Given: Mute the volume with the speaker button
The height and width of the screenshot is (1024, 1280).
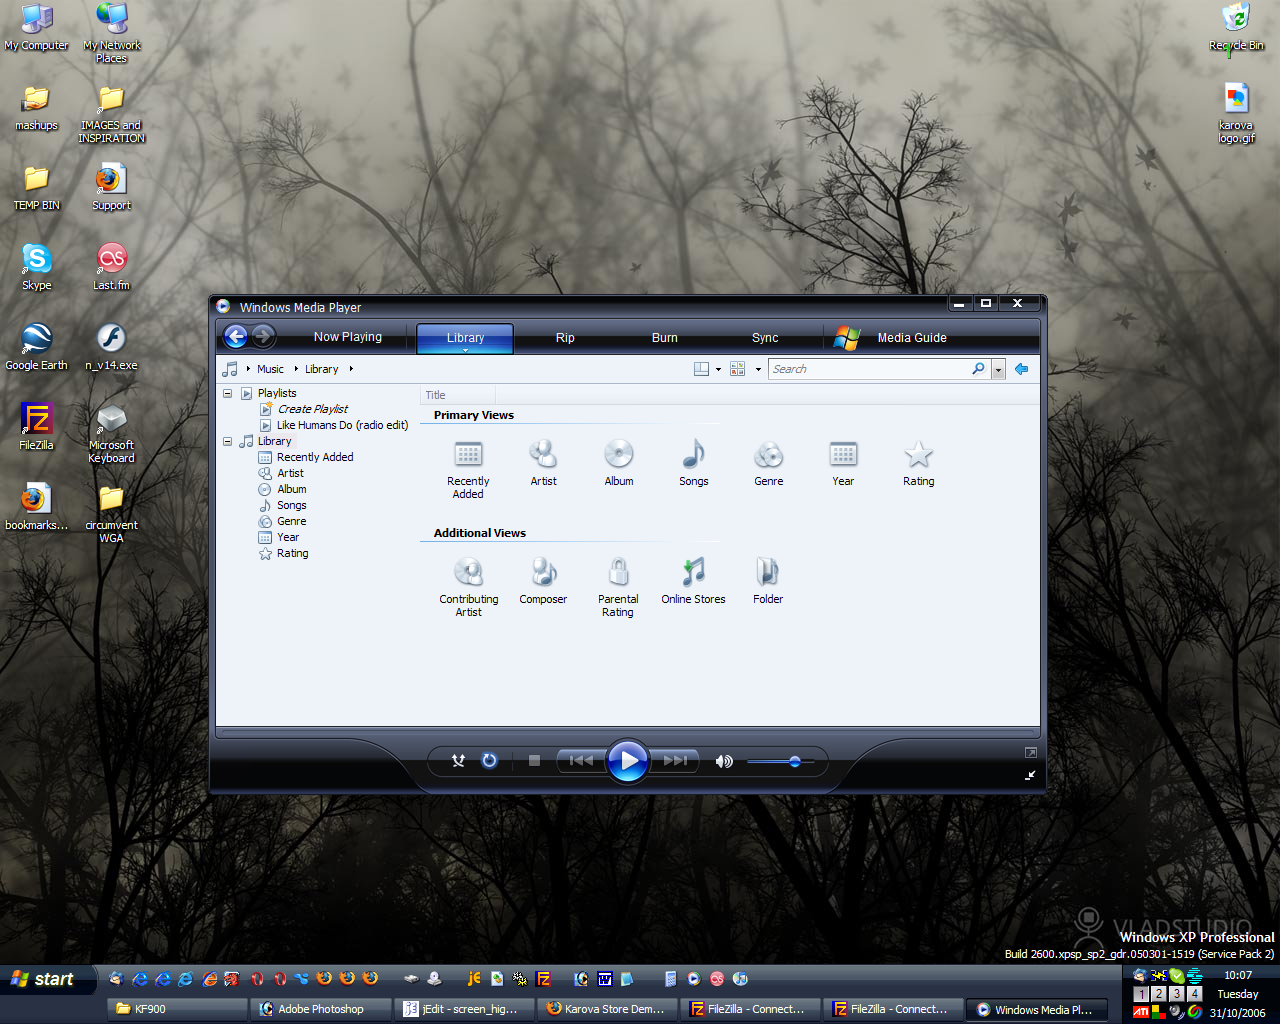Looking at the screenshot, I should click(724, 762).
